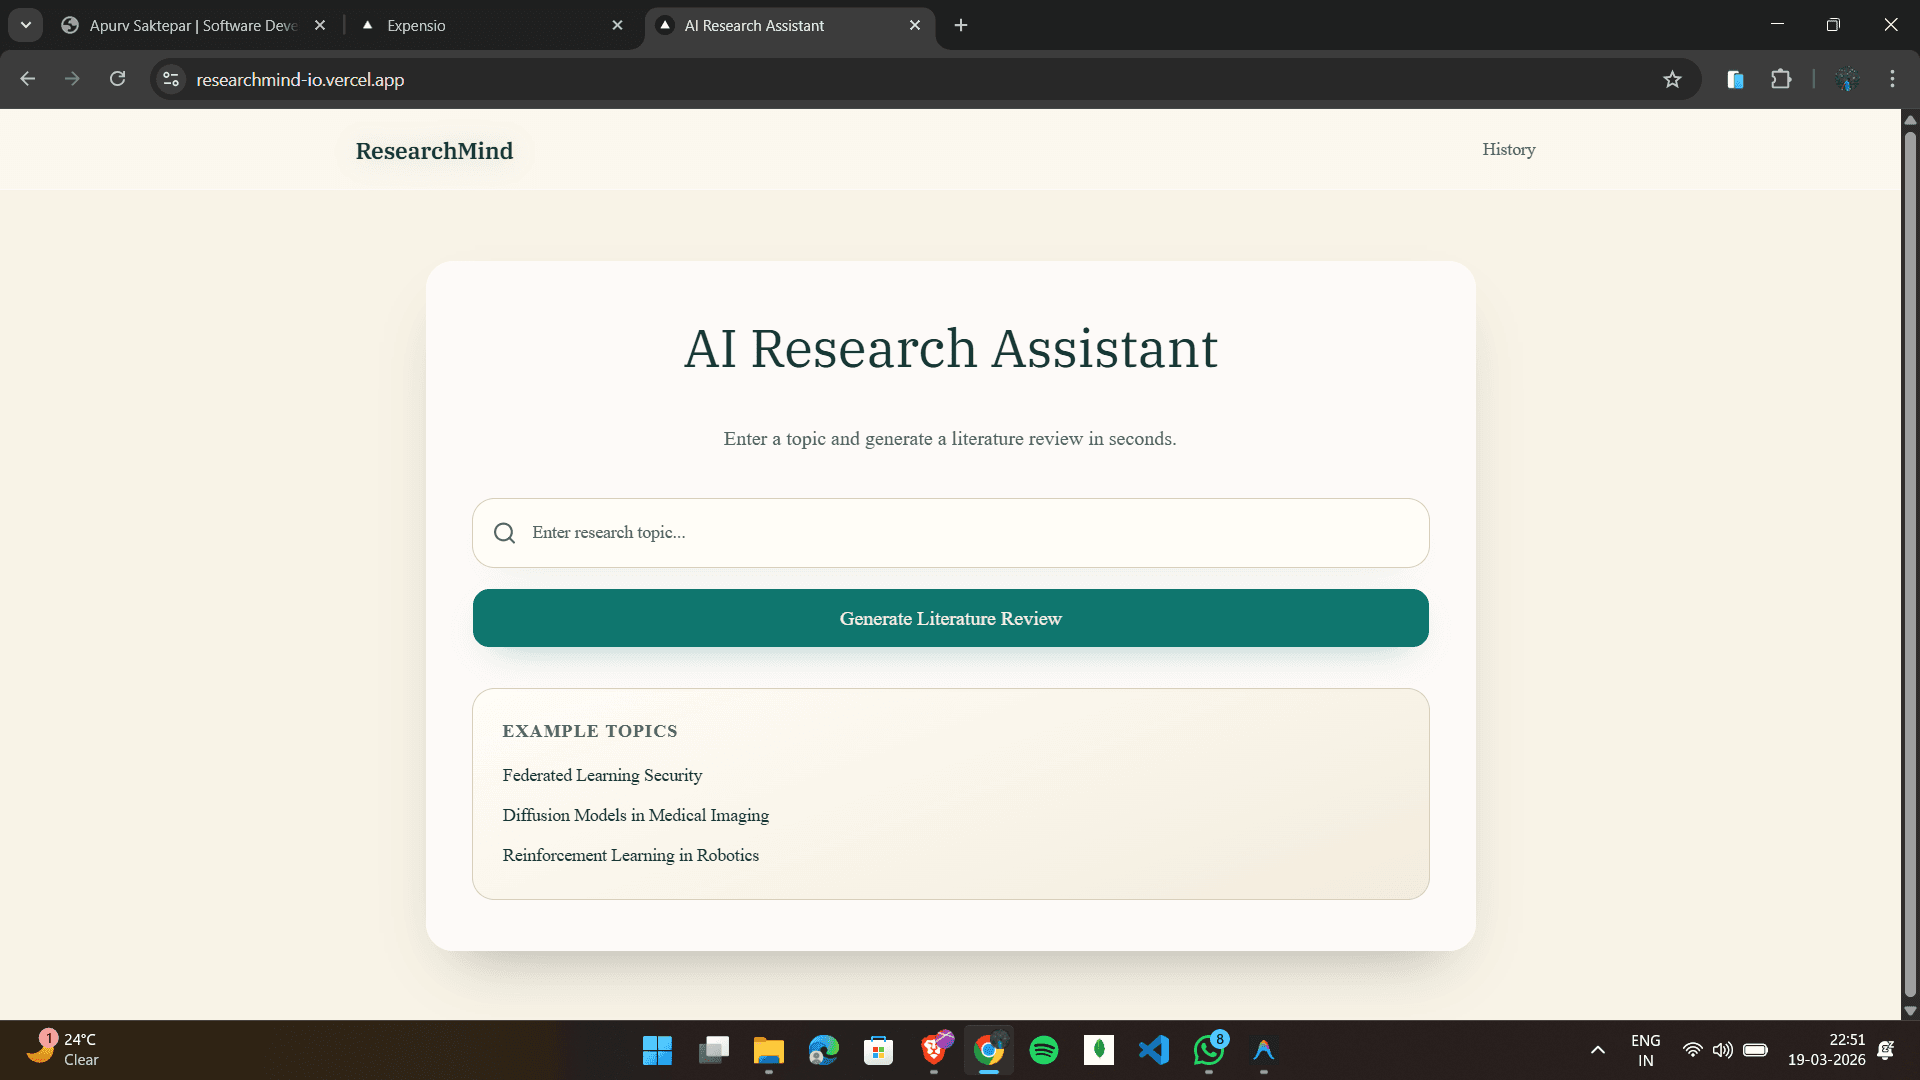Close the AI Research Assistant tab

[915, 25]
